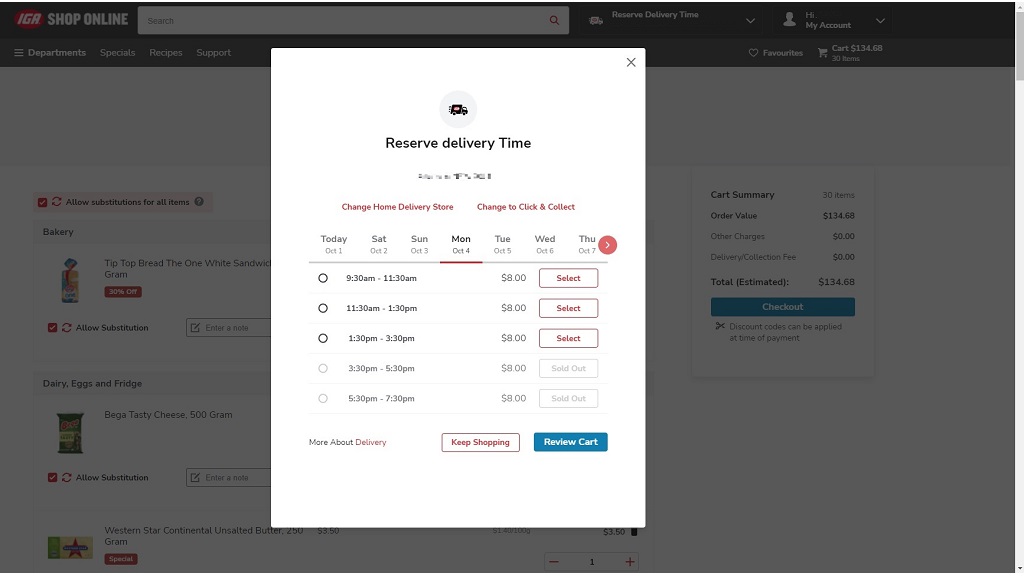
Task: Expand the Reserve Delivery Time dropdown
Action: tap(751, 20)
